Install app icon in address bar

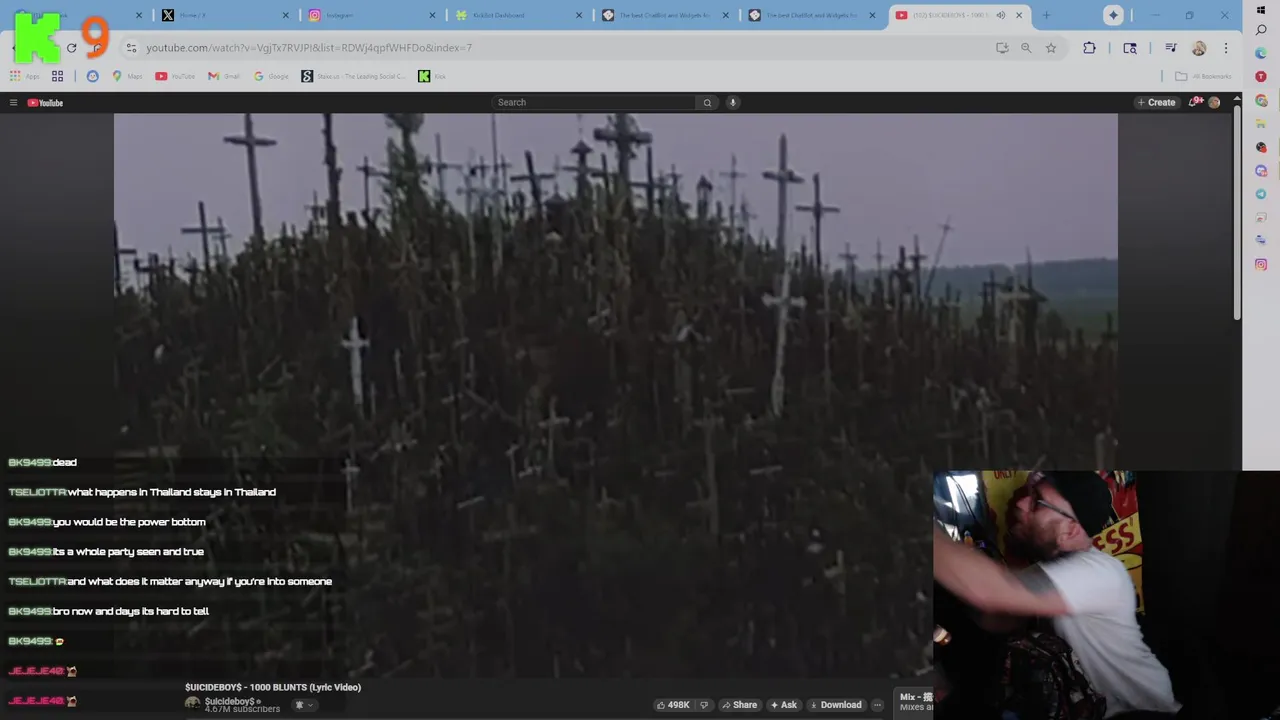click(1002, 48)
